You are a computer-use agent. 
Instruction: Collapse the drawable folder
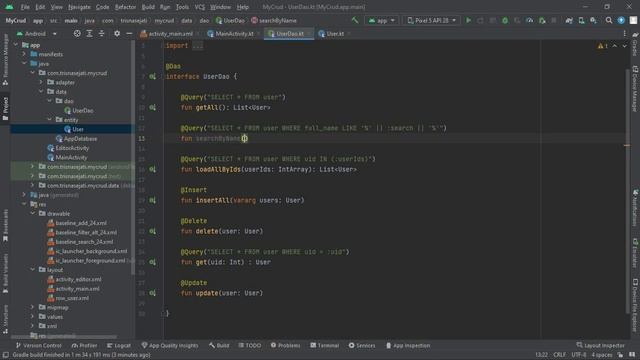point(33,213)
